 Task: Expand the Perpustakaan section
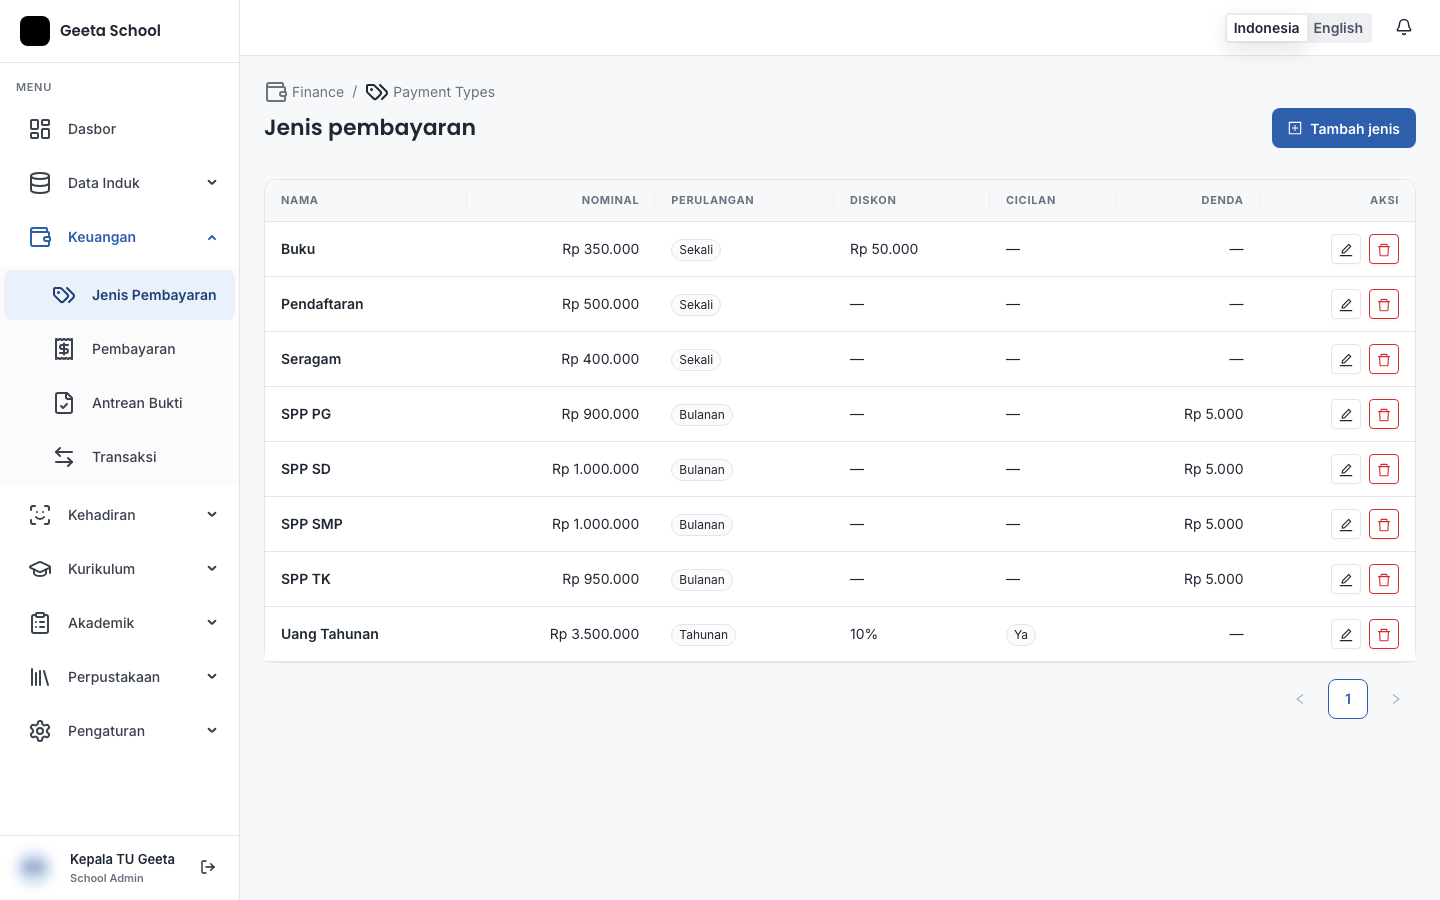(x=120, y=677)
